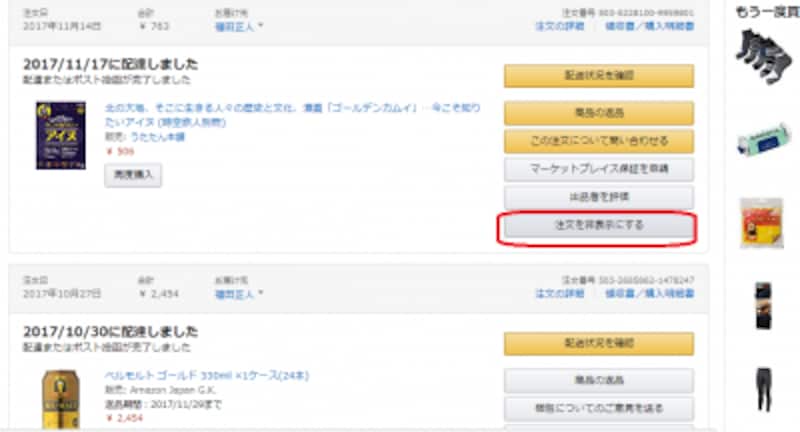Expand the recipient name dropdown of the October order
The height and width of the screenshot is (432, 800).
(239, 294)
